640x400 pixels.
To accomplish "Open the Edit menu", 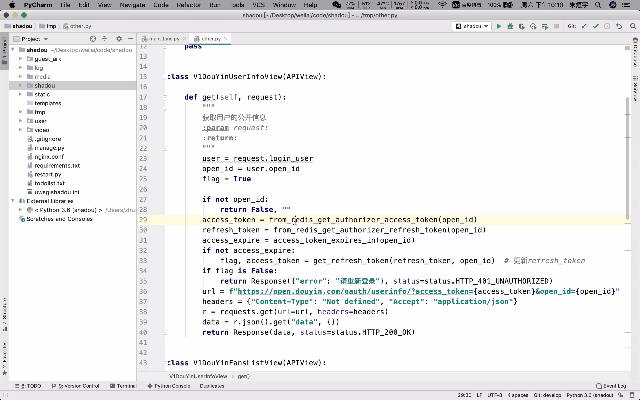I will (84, 5).
